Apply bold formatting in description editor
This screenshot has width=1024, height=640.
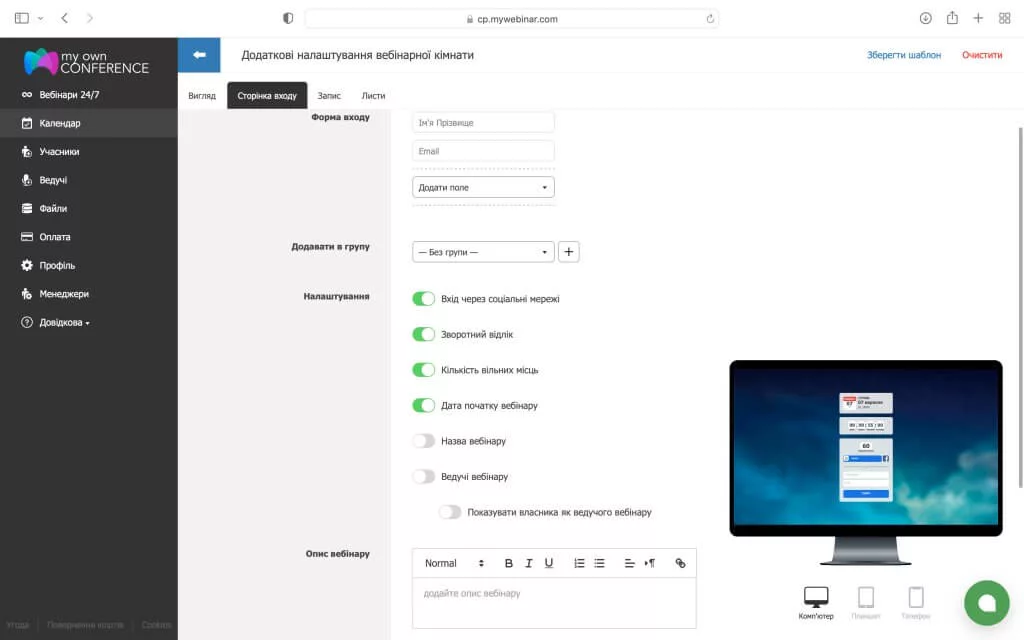point(508,563)
